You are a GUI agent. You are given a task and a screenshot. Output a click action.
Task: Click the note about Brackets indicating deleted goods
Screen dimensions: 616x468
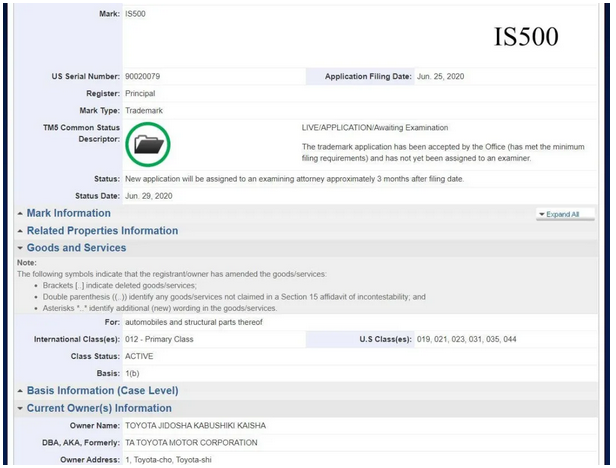(x=120, y=285)
